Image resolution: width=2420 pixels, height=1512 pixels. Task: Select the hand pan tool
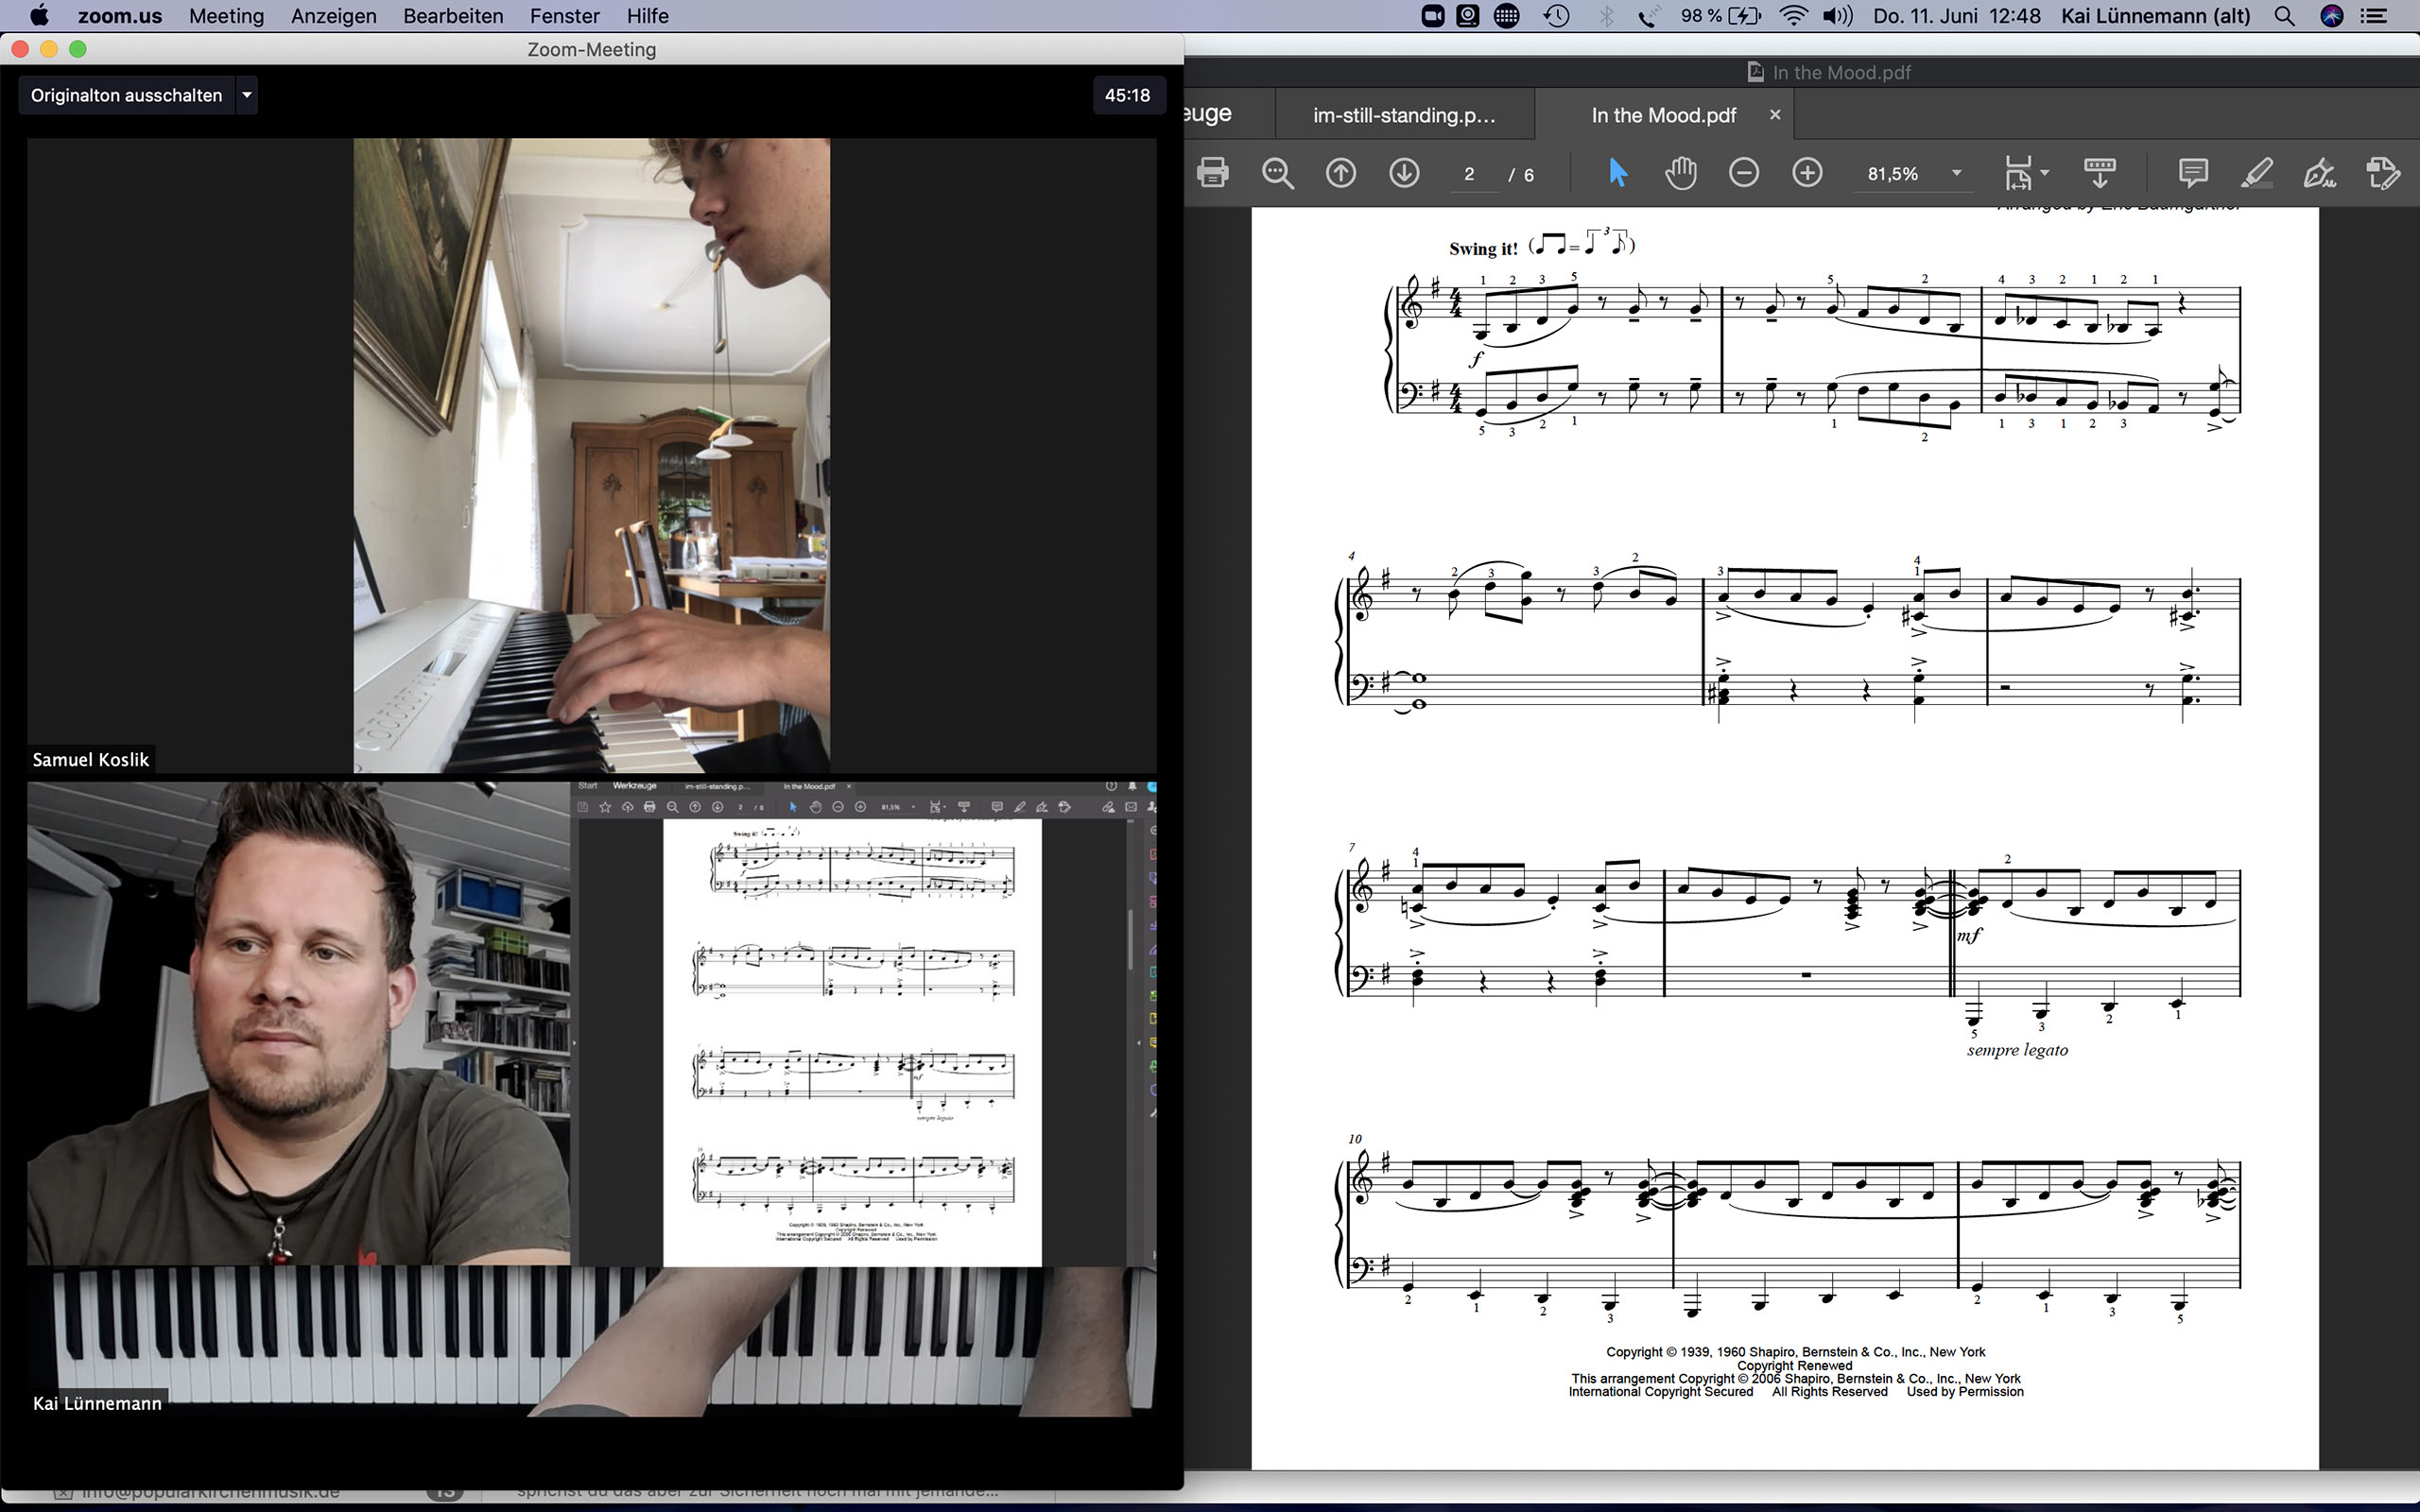pos(1681,173)
